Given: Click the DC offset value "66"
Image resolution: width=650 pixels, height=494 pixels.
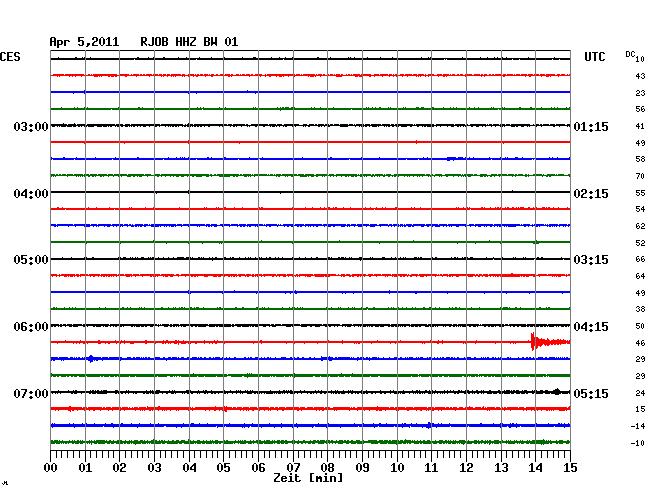Looking at the screenshot, I should [640, 259].
